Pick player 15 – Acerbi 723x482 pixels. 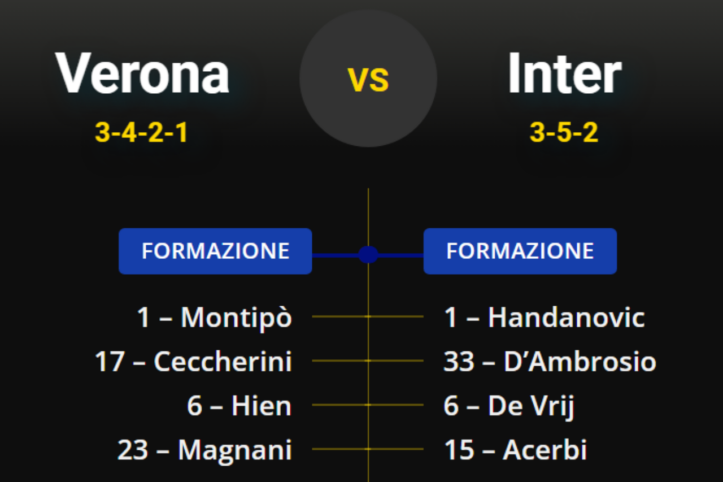click(515, 449)
